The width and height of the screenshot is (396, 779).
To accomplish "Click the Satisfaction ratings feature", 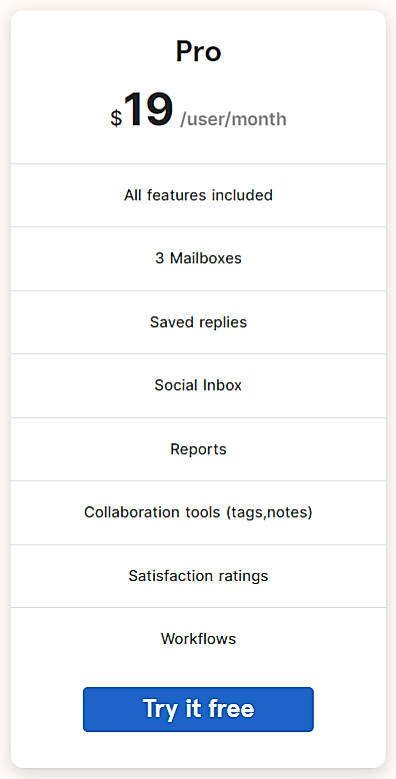I will coord(198,576).
